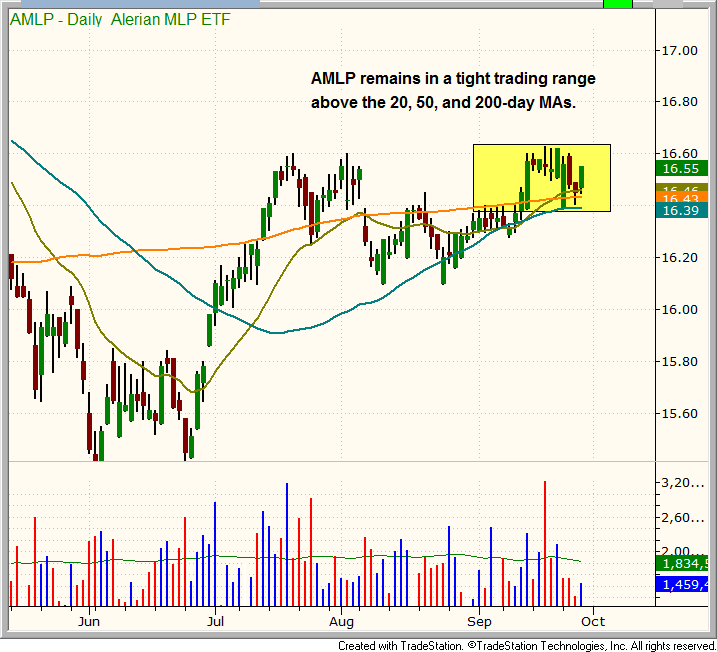The height and width of the screenshot is (652, 717).
Task: Click the annotation 'AMLP remains in a tight trading range'
Action: 453,78
